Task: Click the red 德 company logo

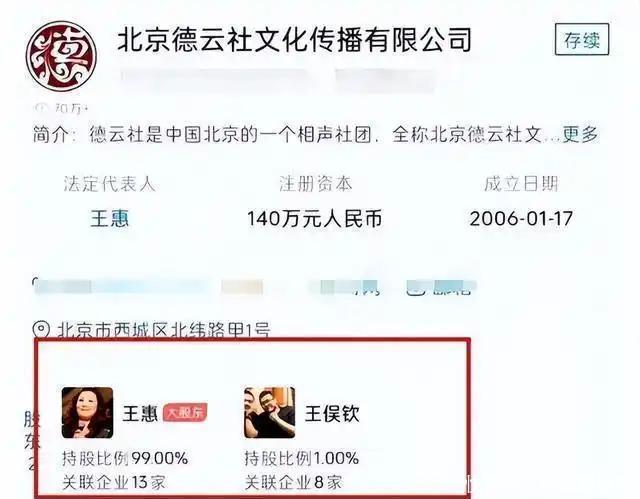Action: pyautogui.click(x=62, y=56)
